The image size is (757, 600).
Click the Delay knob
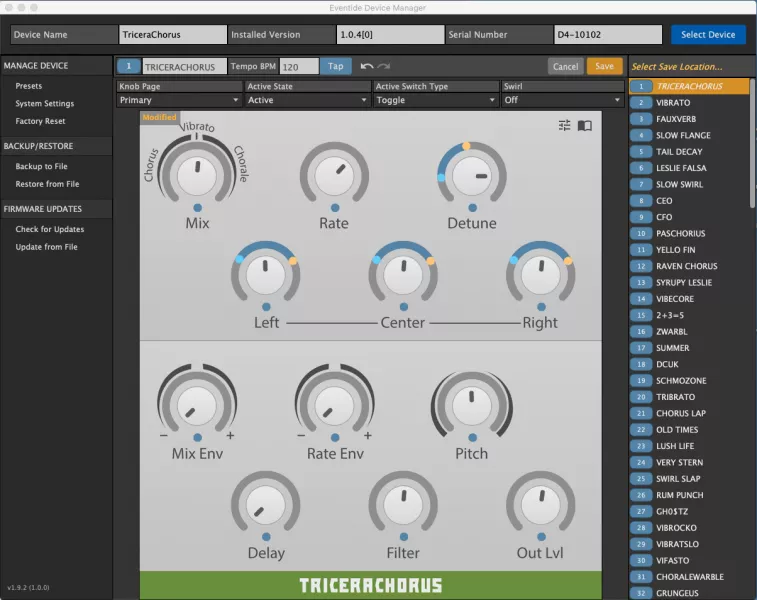point(266,505)
